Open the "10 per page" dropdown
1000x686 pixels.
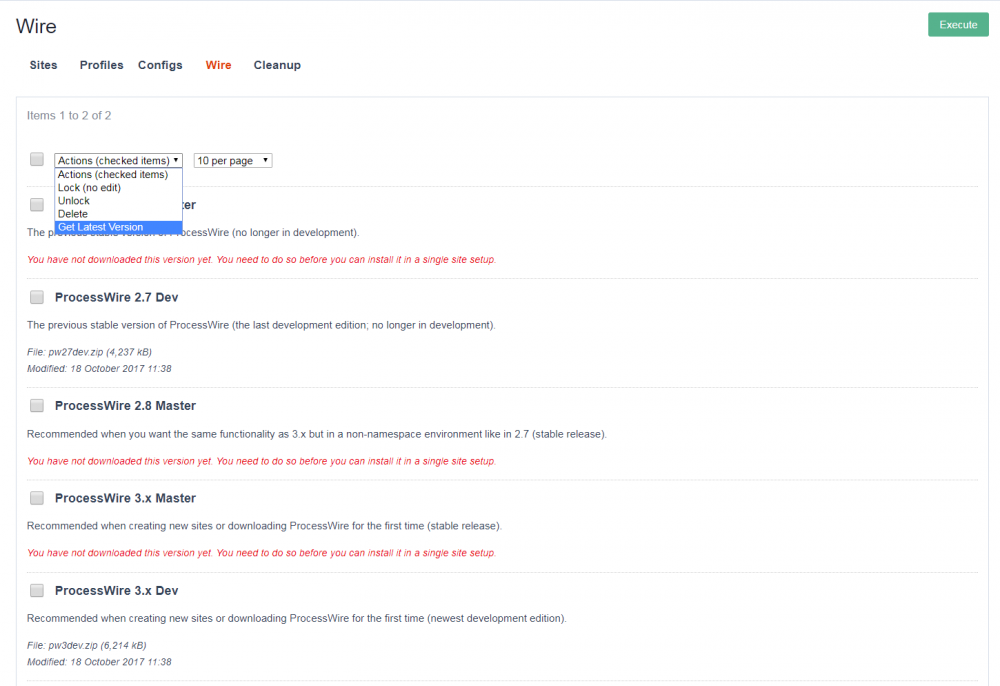click(232, 160)
